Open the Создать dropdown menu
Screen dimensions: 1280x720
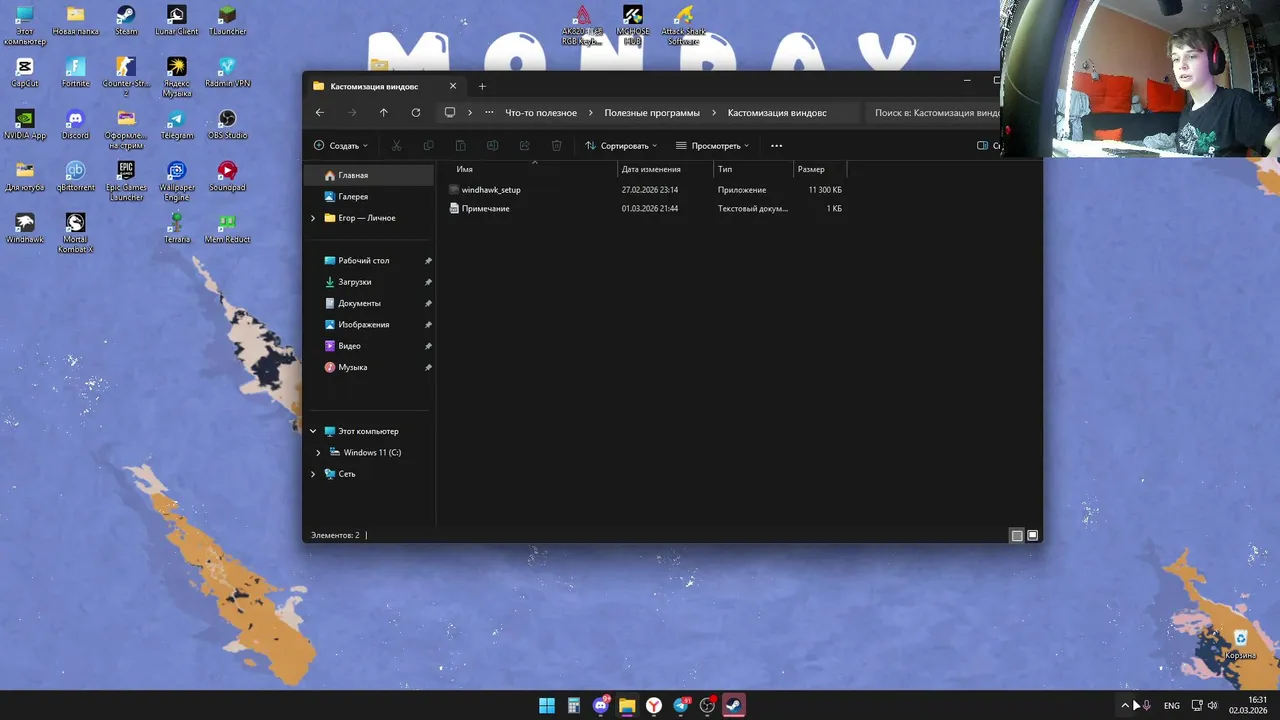(x=341, y=146)
